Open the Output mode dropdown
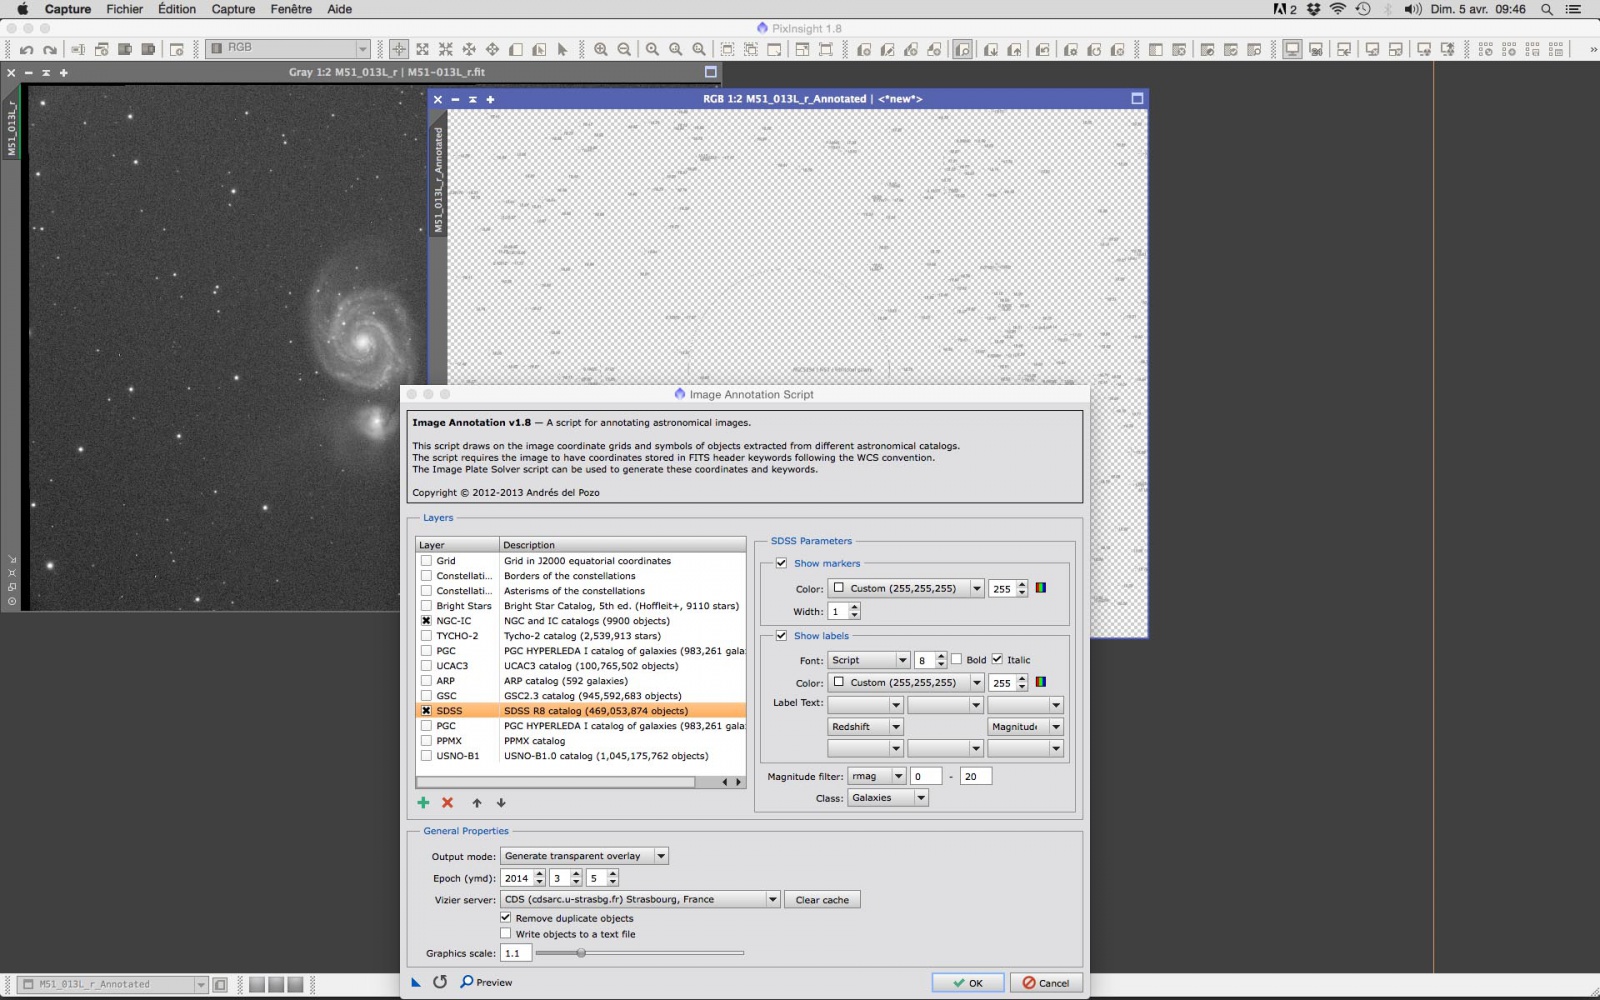This screenshot has height=1000, width=1600. [x=584, y=856]
